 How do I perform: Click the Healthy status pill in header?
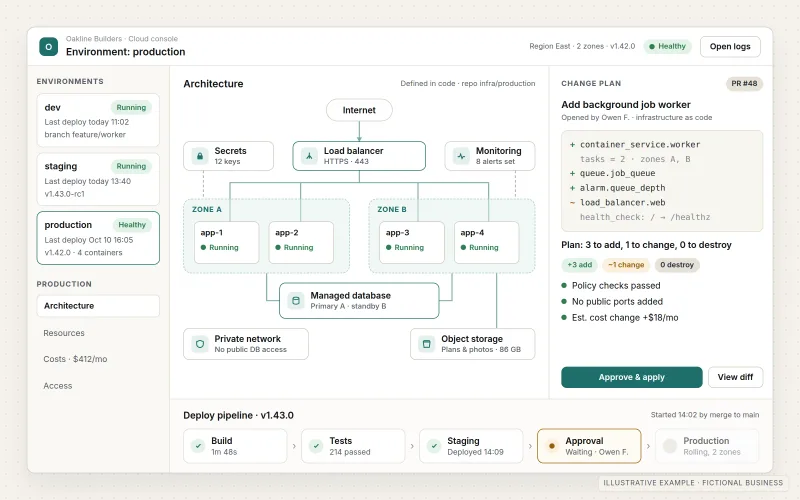coord(667,46)
